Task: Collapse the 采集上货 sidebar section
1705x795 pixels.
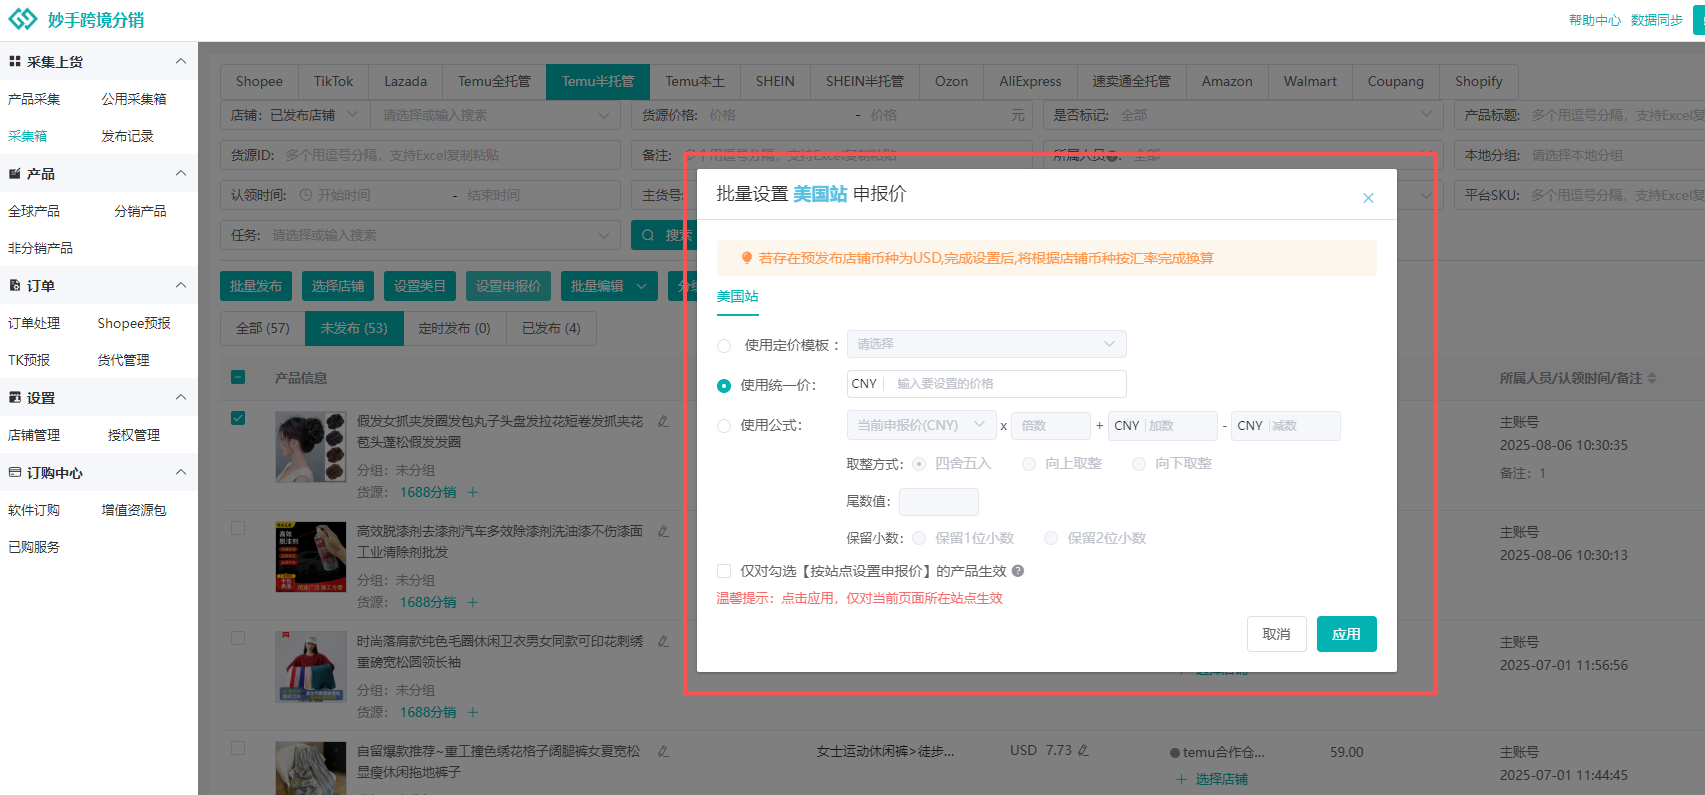Action: tap(181, 61)
